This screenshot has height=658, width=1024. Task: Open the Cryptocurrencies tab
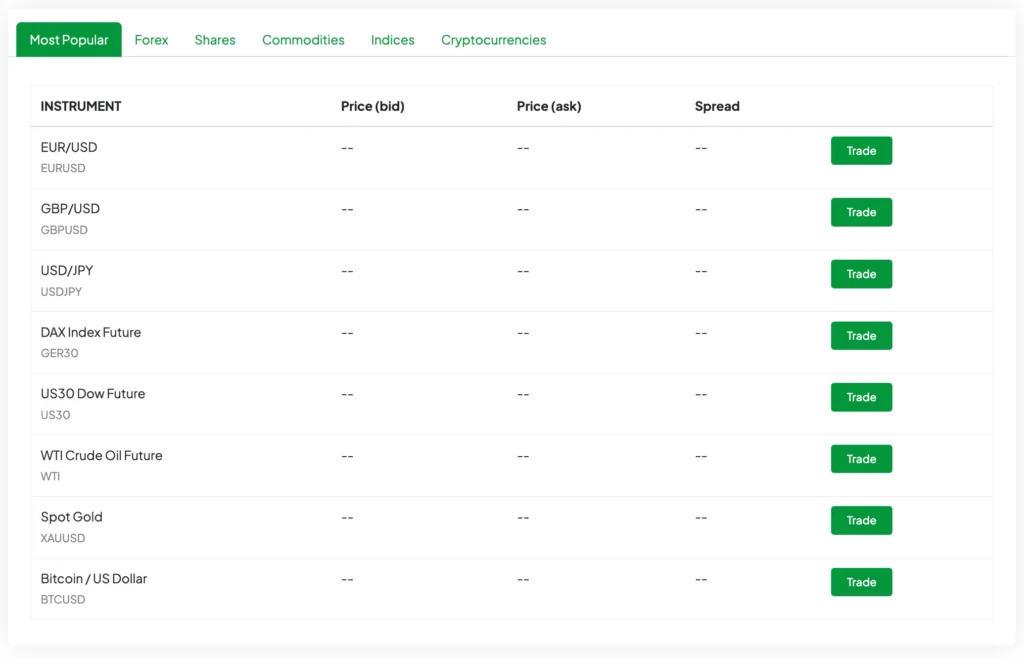tap(493, 40)
